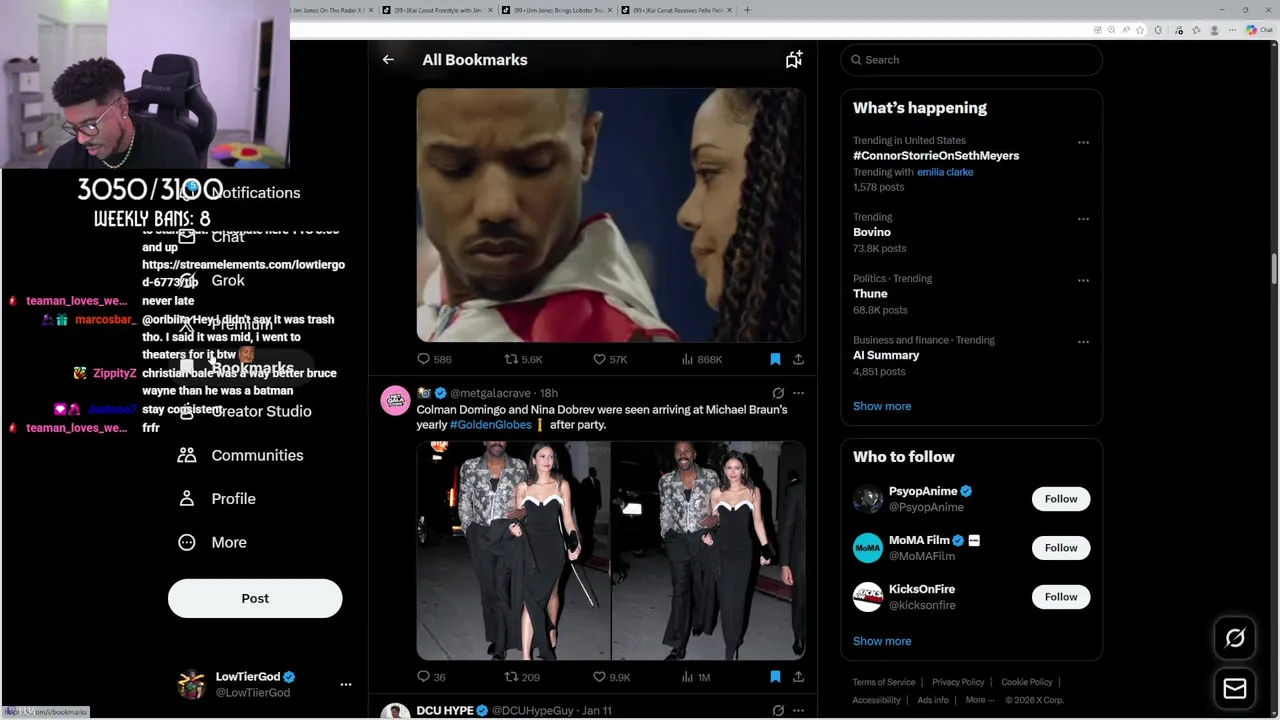Open Accessibility footer link

tap(877, 700)
